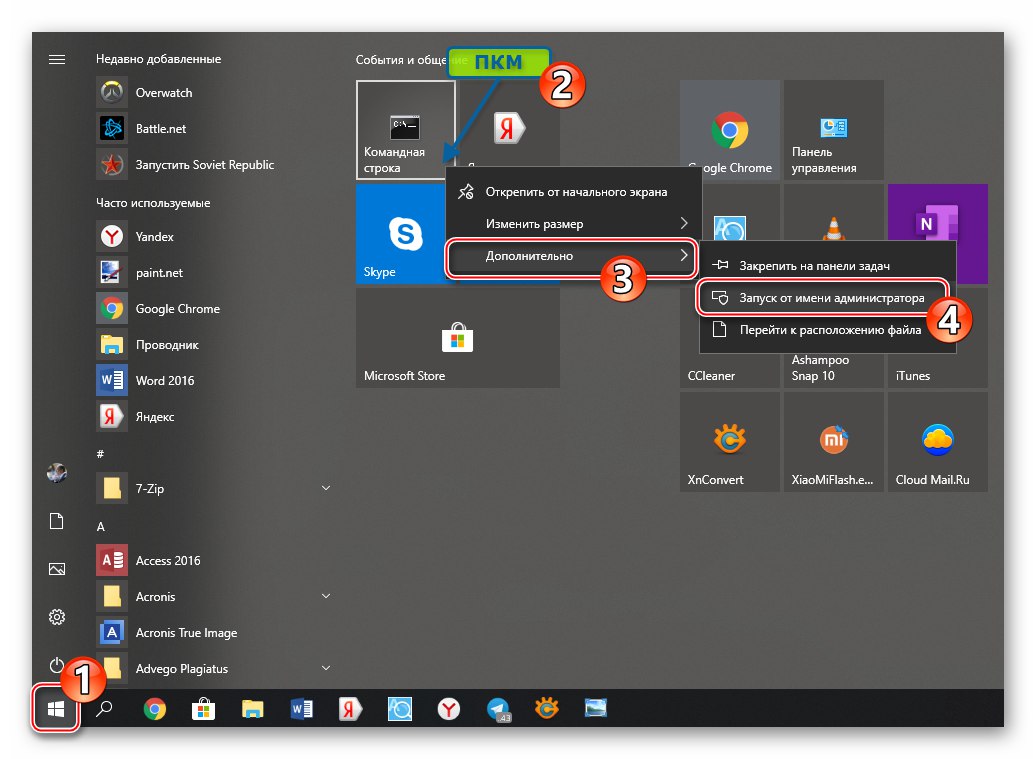
Task: Open the XnConvert tile
Action: point(729,441)
